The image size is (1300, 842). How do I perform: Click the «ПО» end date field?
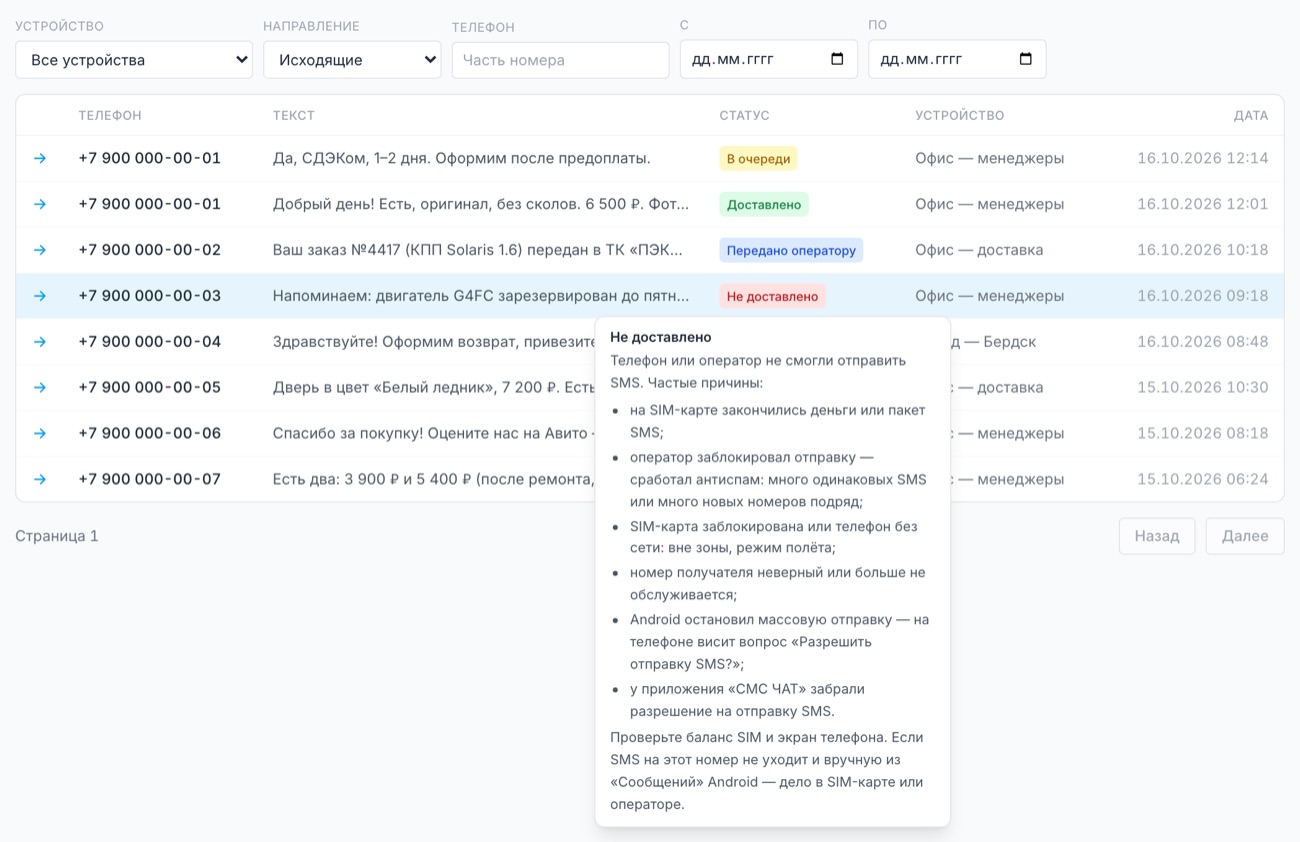pos(957,59)
